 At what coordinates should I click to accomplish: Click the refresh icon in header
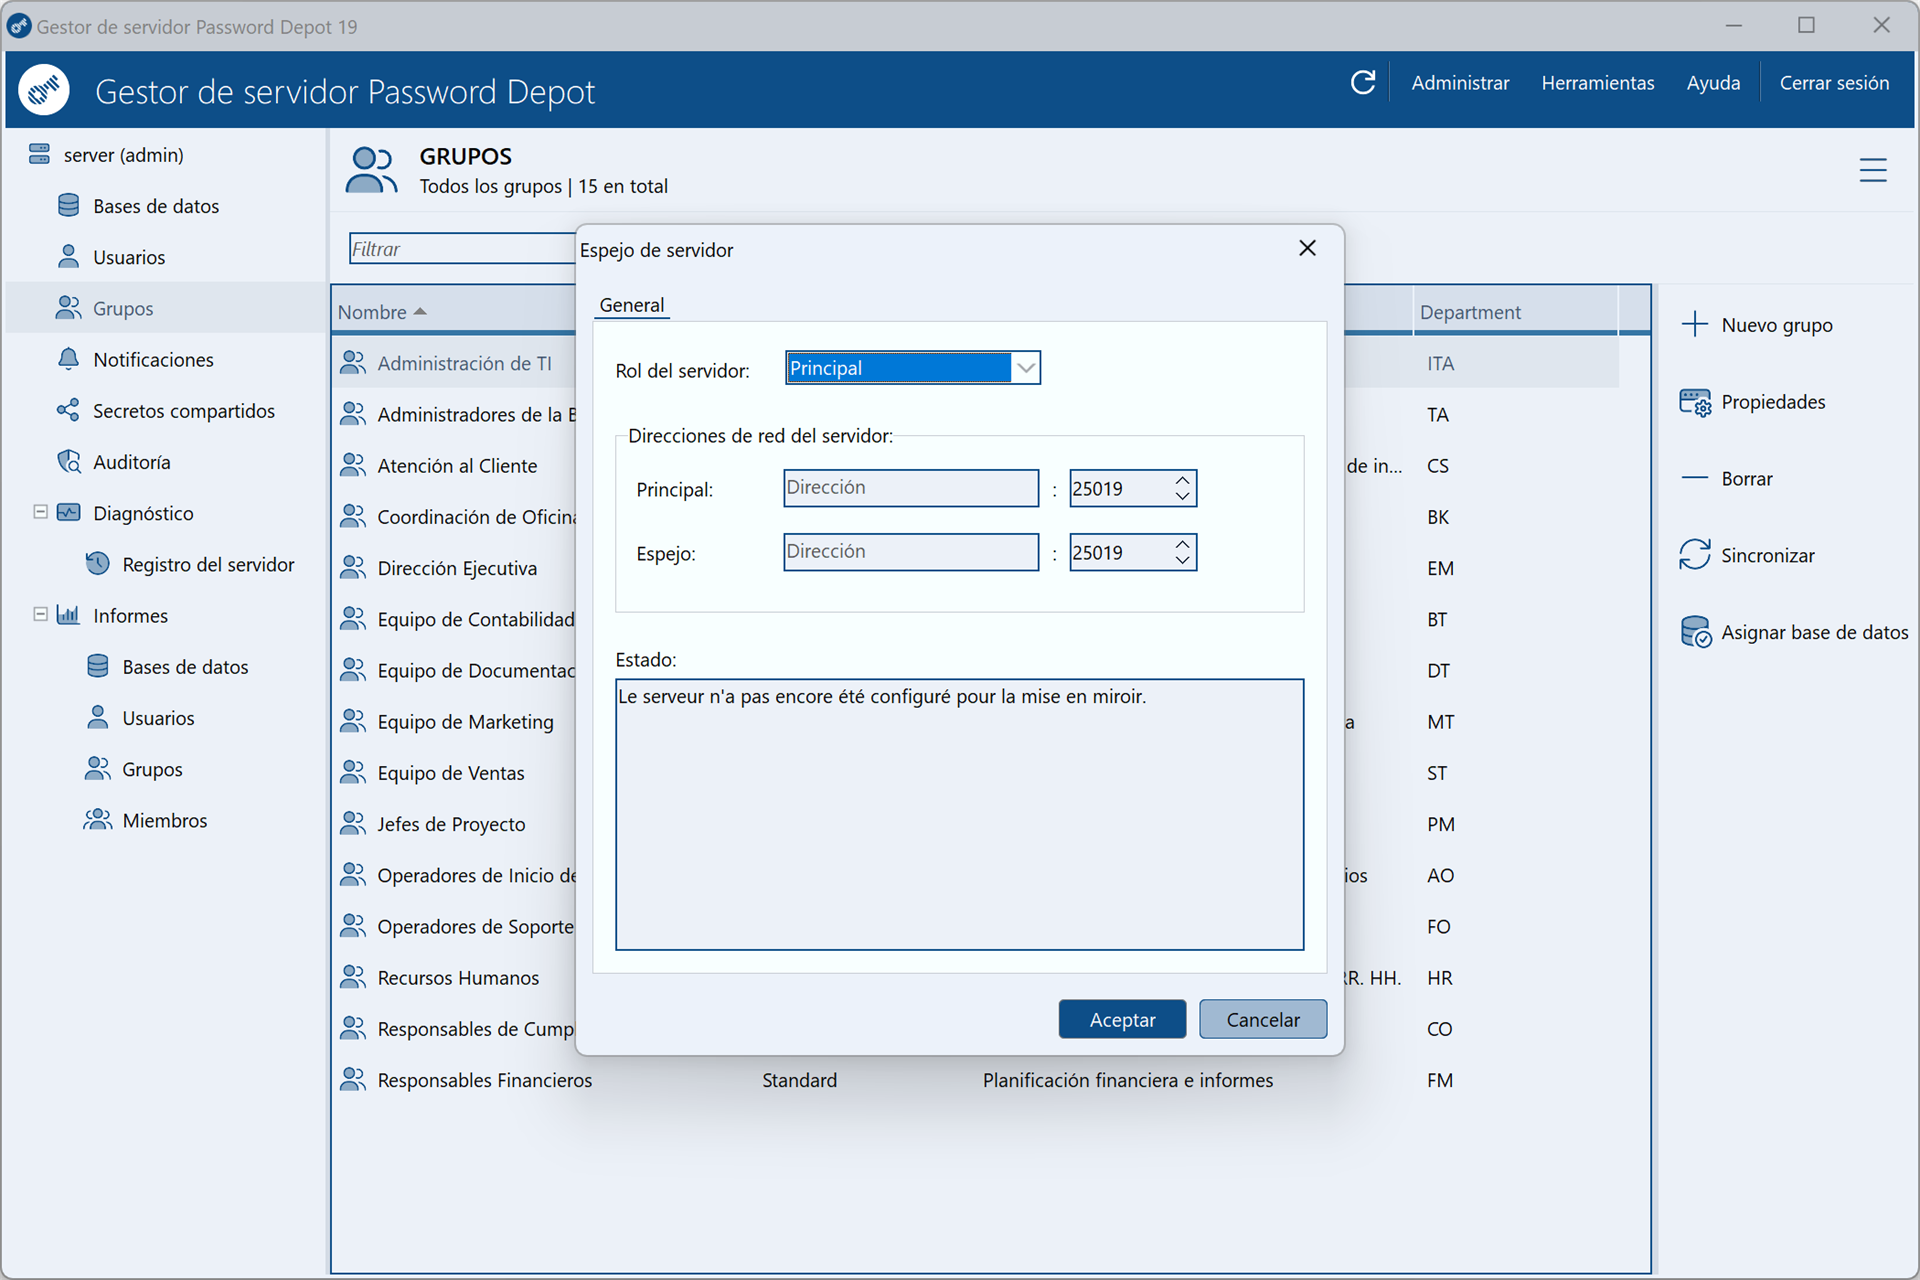click(x=1363, y=83)
